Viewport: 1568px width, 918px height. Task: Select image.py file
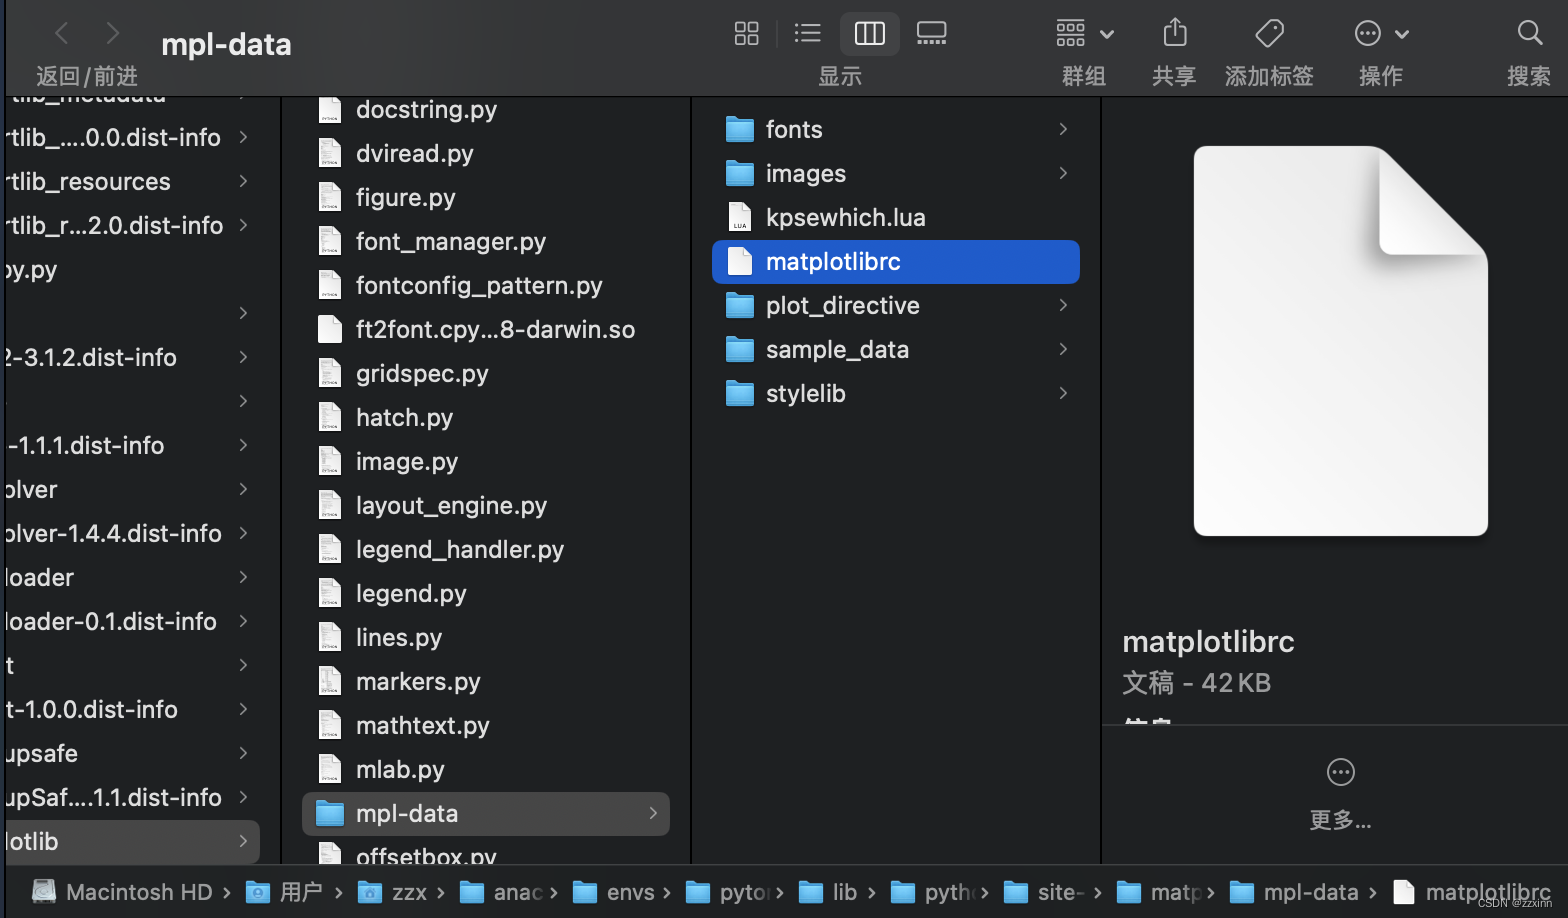tap(486, 462)
